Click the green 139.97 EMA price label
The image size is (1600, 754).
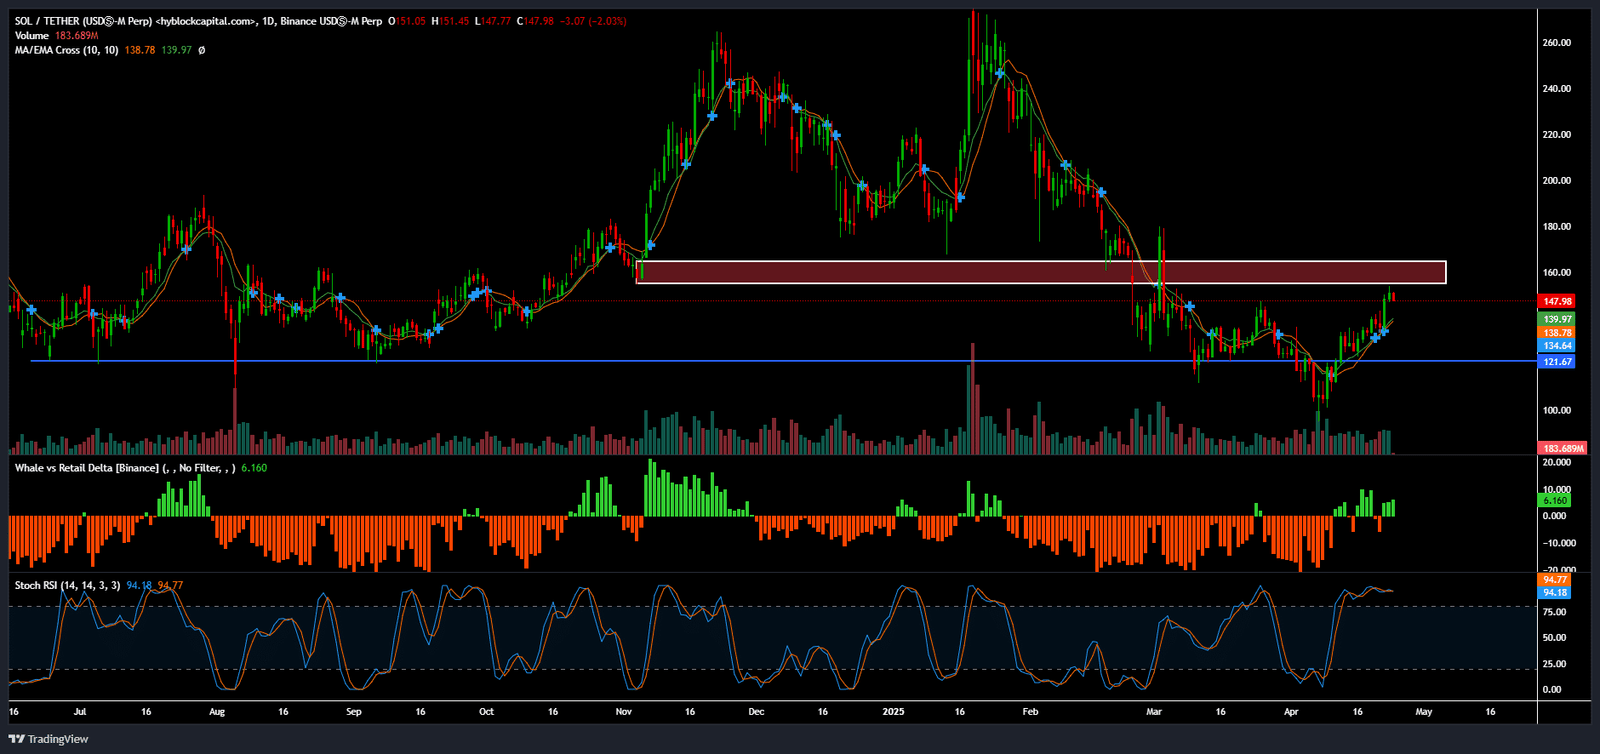[x=1557, y=319]
